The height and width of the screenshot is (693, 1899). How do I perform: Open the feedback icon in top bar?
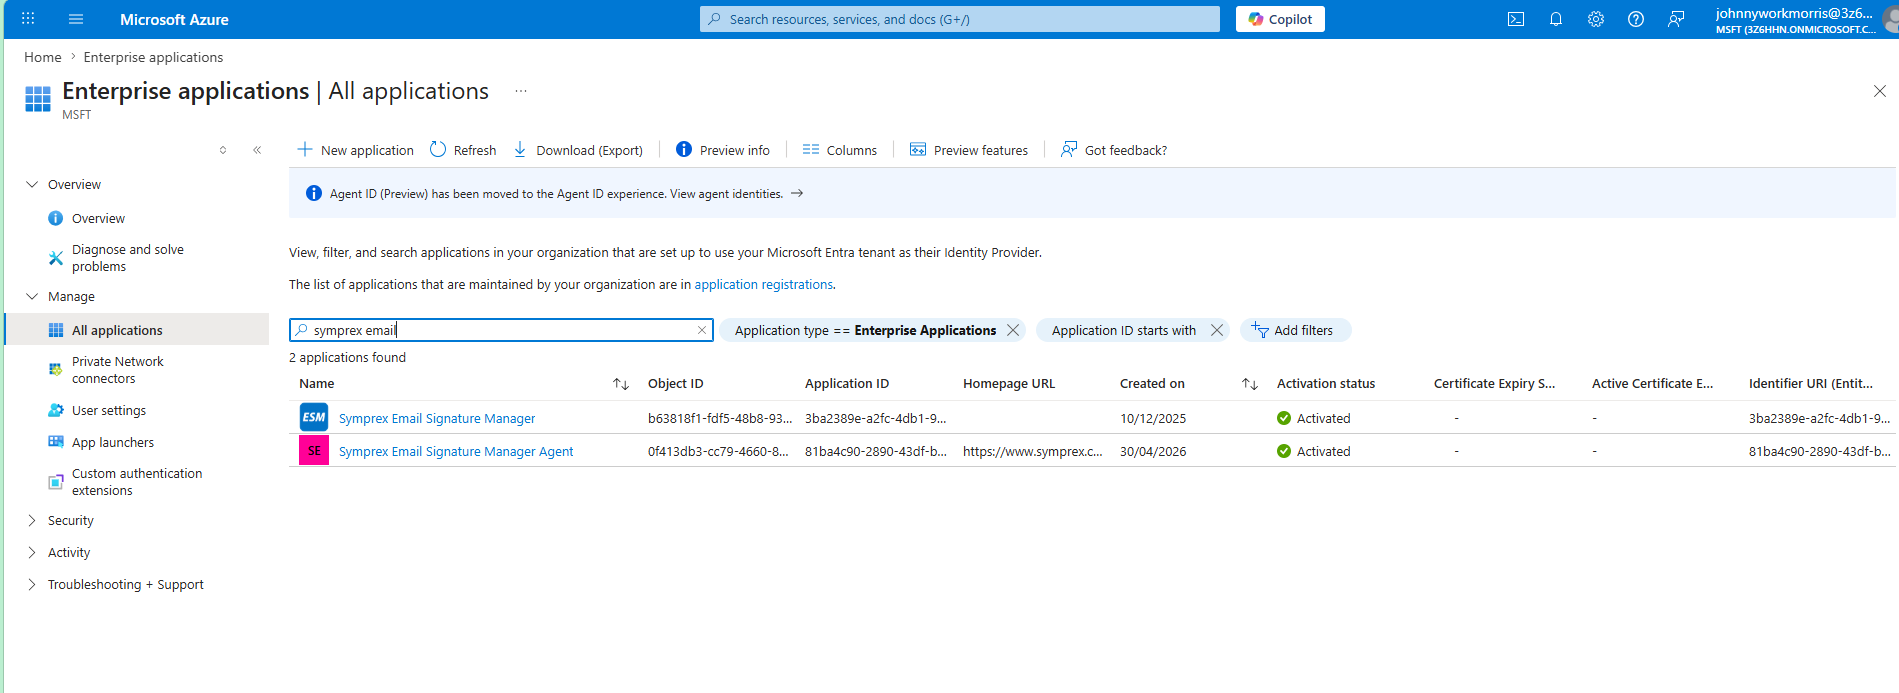point(1676,19)
